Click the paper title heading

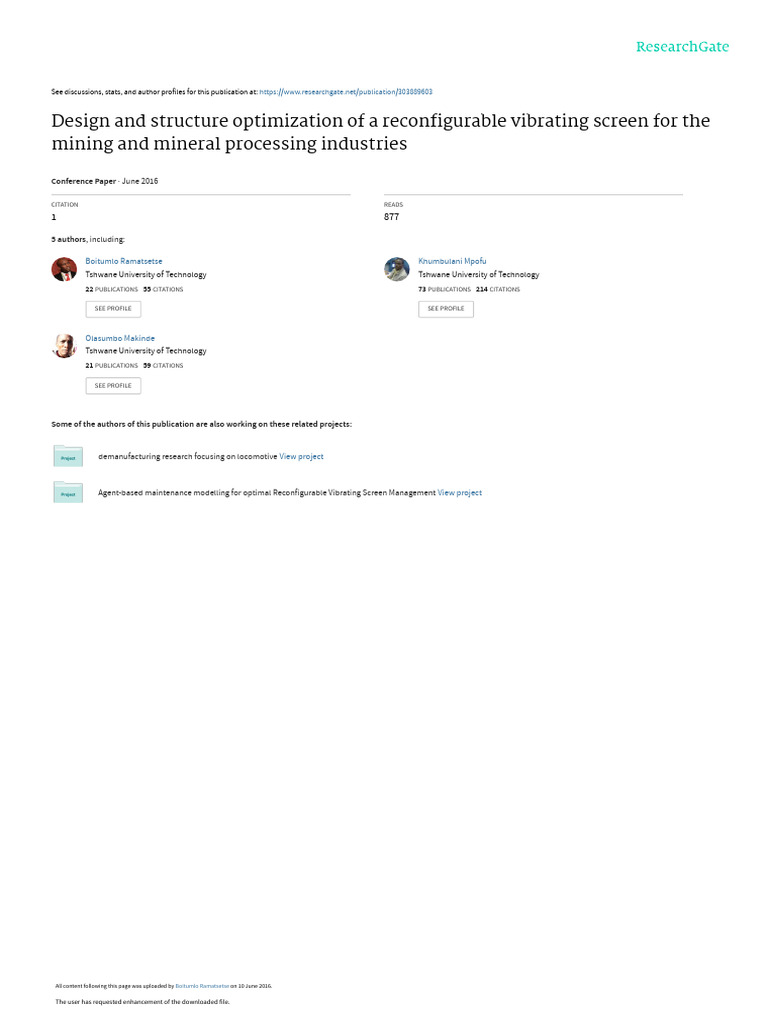(x=380, y=132)
